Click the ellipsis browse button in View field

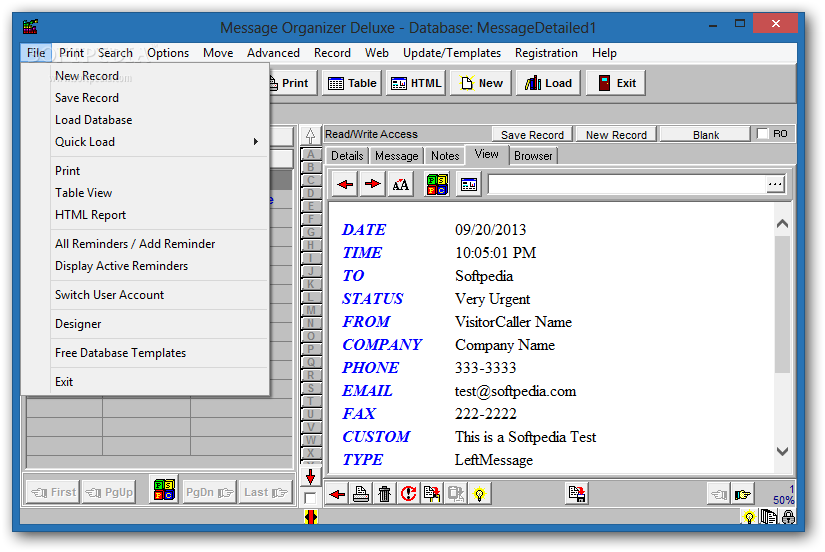click(774, 184)
